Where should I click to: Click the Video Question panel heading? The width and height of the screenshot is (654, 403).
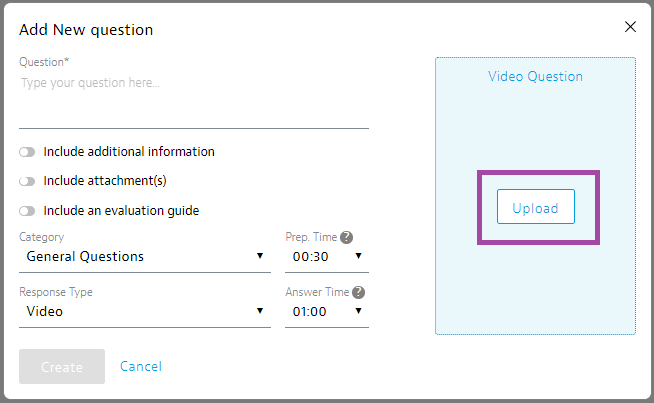[x=535, y=76]
